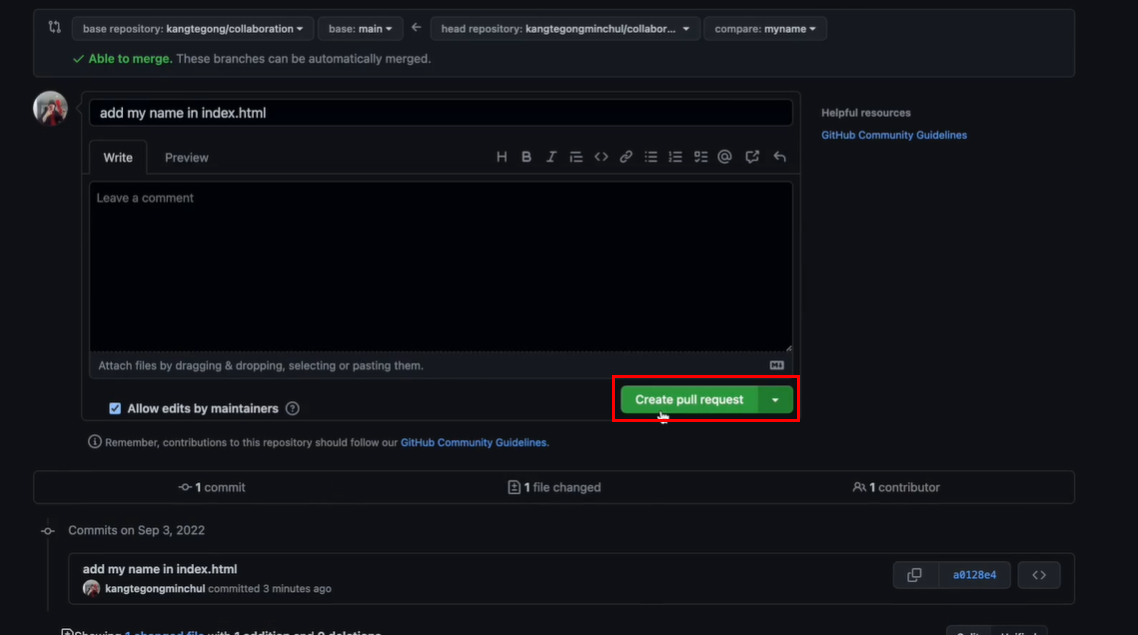
Task: Click the Markdown supported icon
Action: tap(777, 365)
